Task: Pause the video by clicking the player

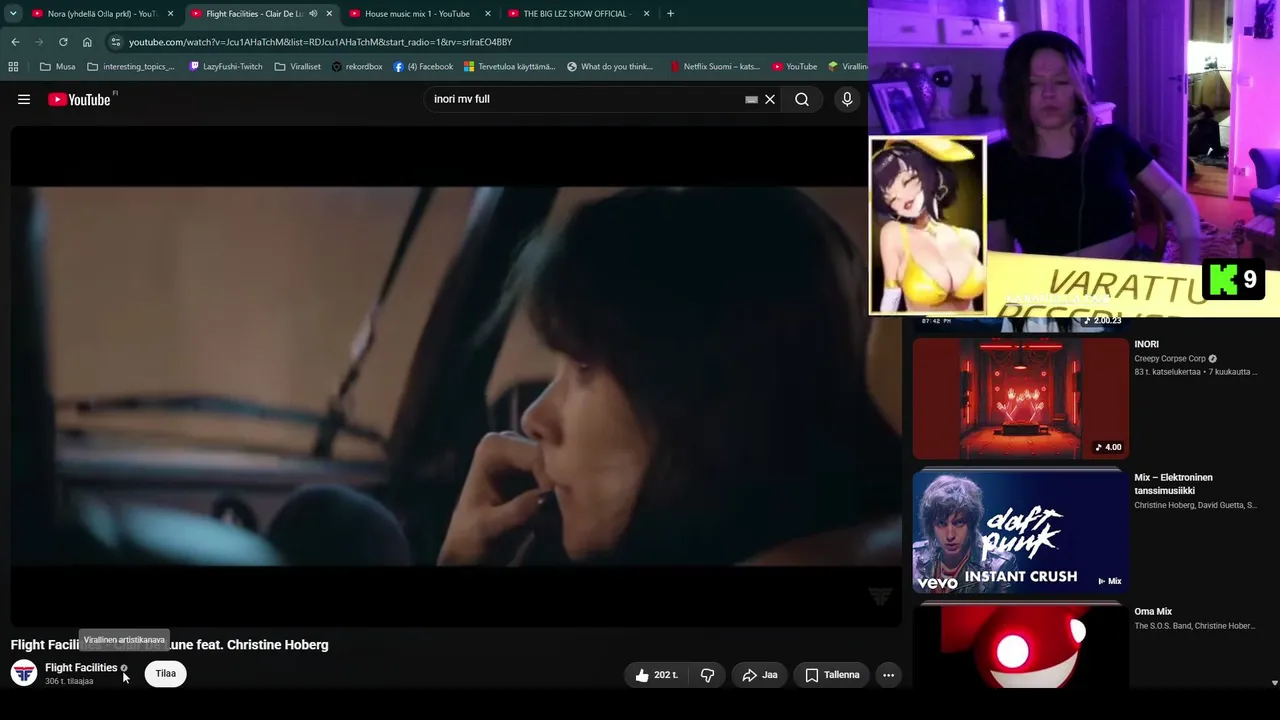Action: [455, 375]
